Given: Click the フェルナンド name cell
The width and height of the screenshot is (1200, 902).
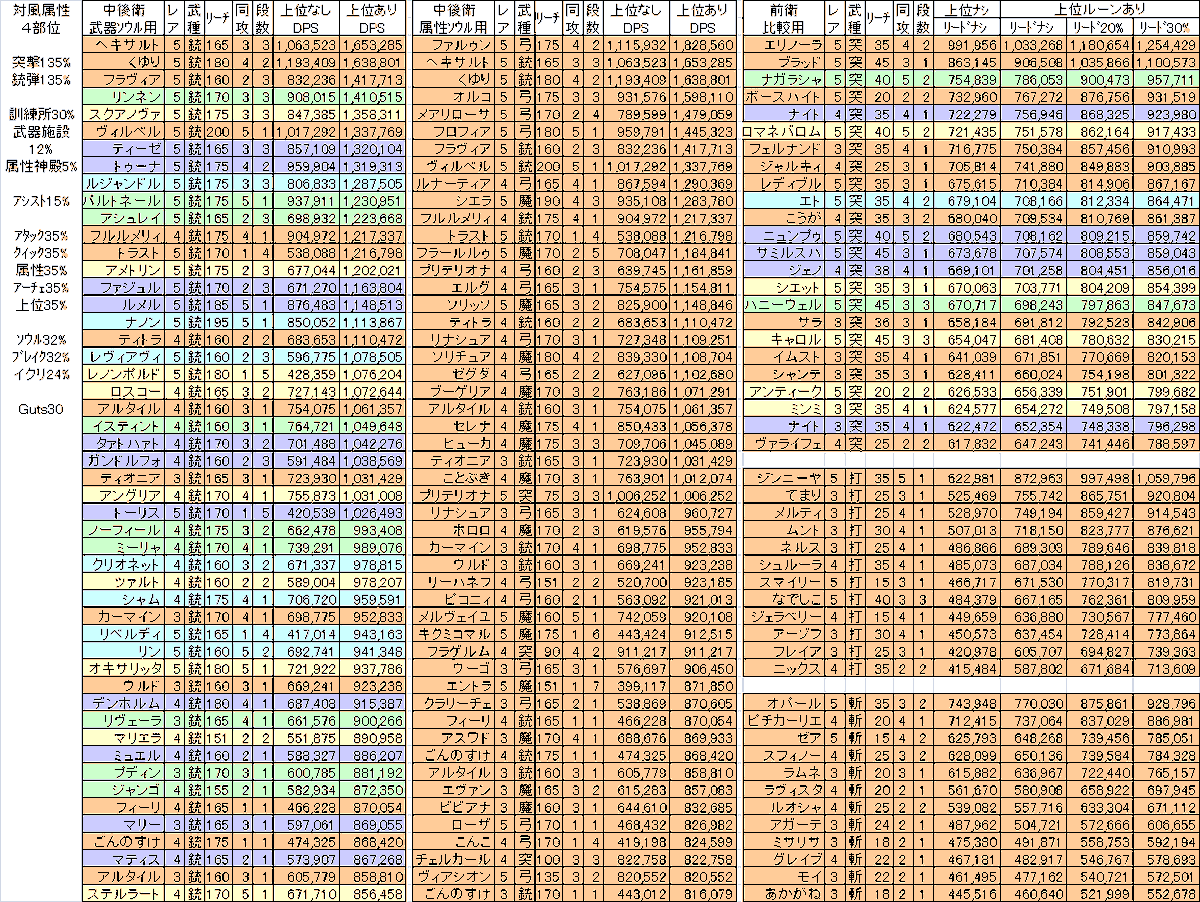Looking at the screenshot, I should click(785, 147).
